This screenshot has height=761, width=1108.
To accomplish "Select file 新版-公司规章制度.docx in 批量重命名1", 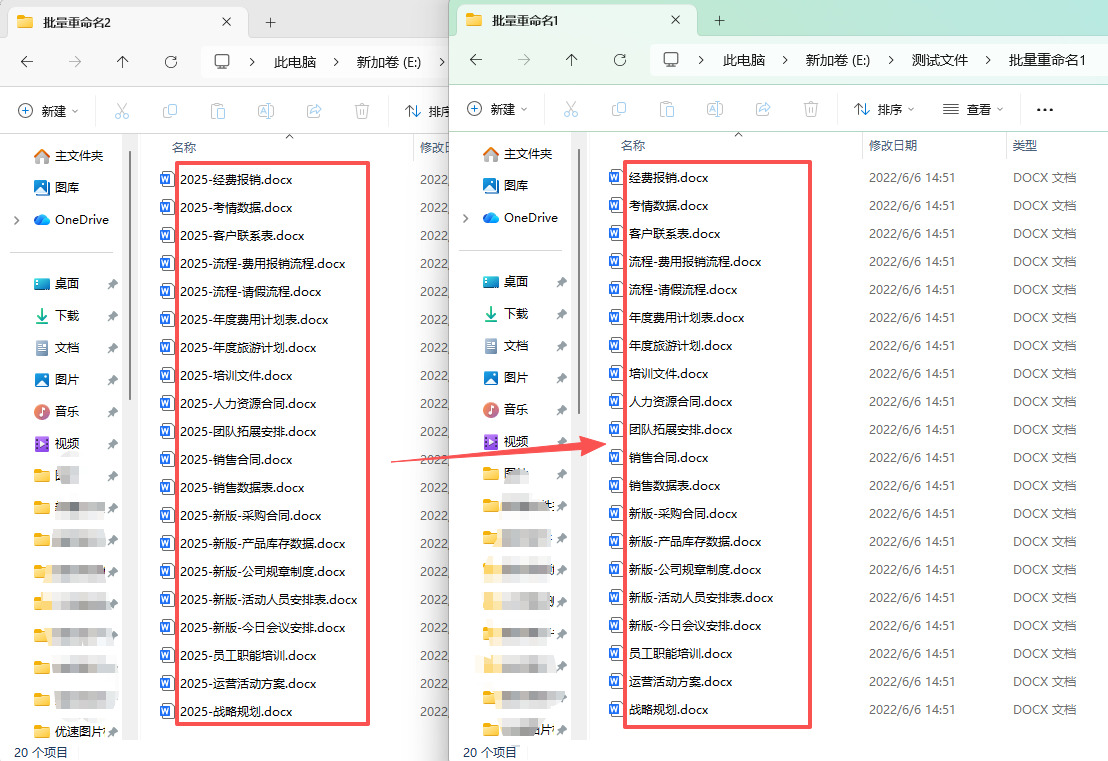I will pyautogui.click(x=695, y=570).
